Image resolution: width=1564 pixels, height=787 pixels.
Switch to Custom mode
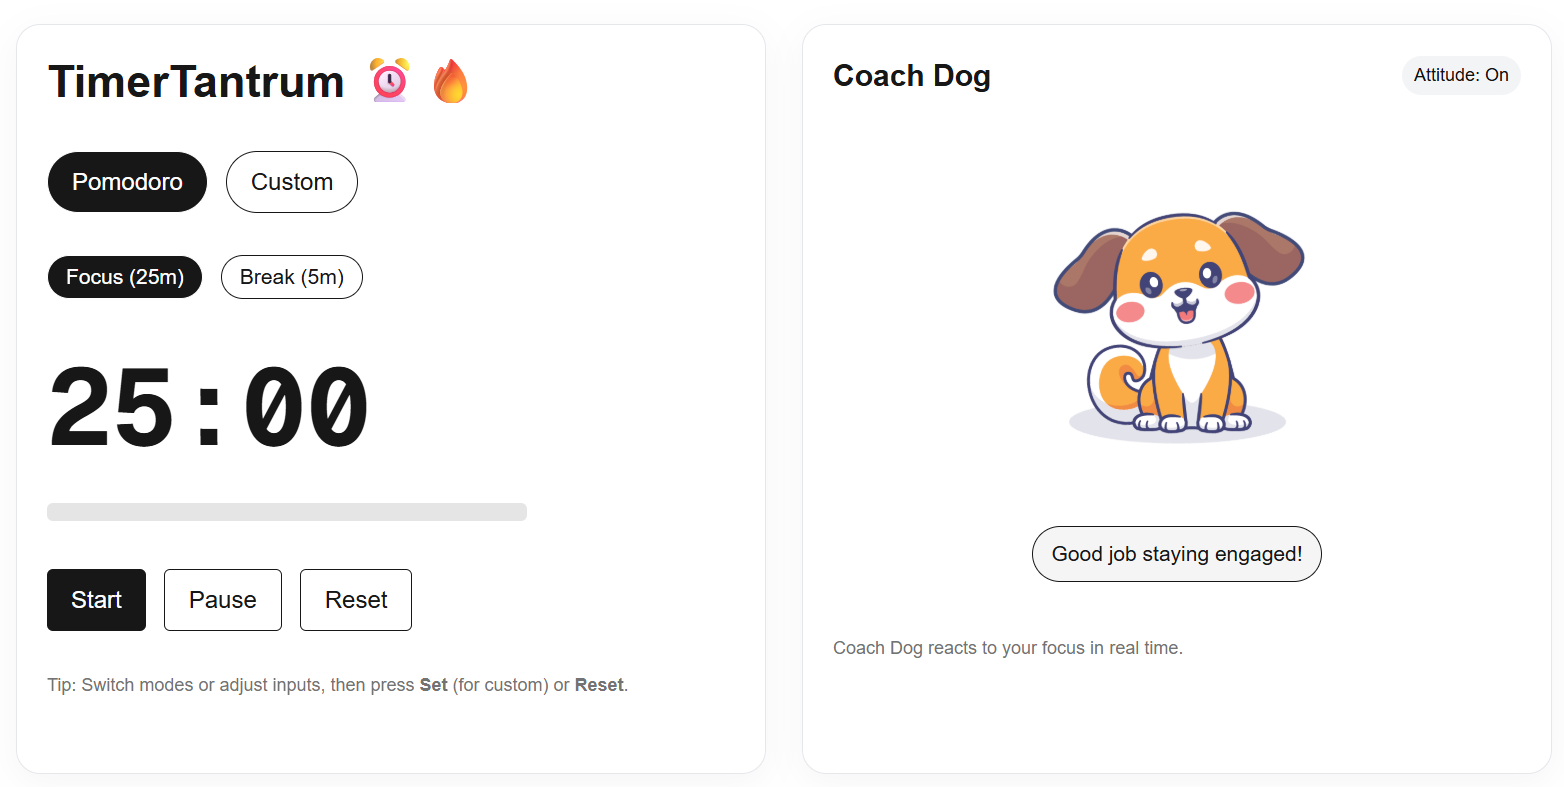coord(292,182)
